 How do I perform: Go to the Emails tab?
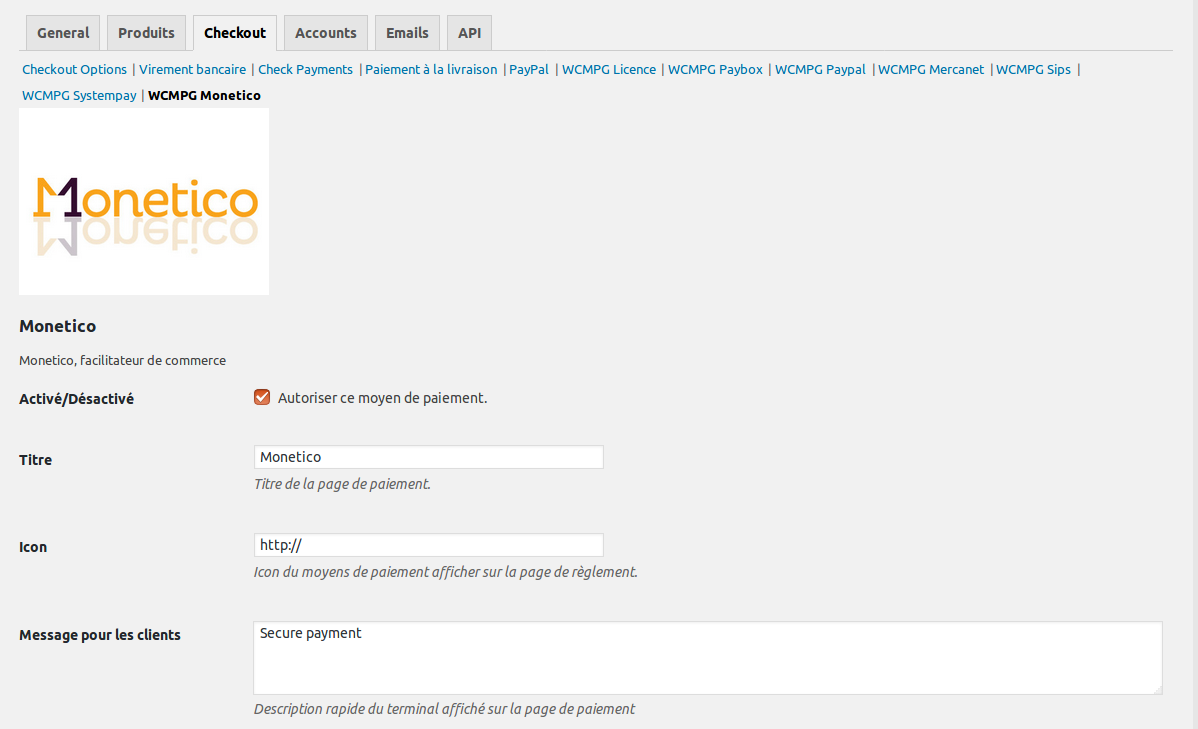point(407,33)
